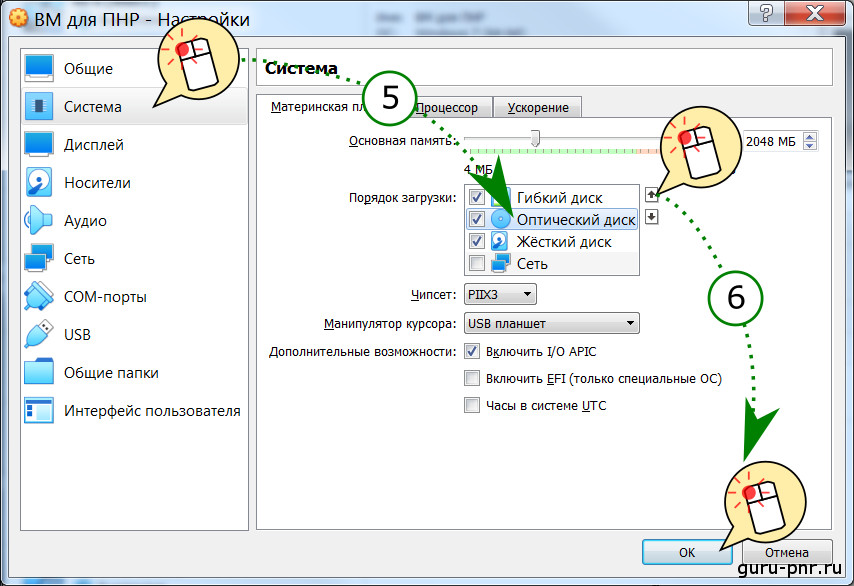Open the Носители disk icon
The width and height of the screenshot is (854, 586).
tap(39, 182)
